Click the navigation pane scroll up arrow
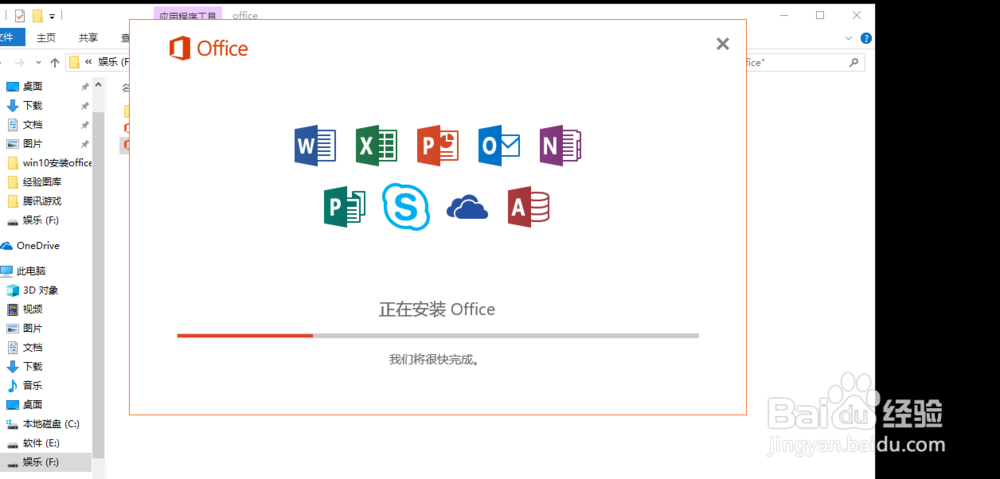The height and width of the screenshot is (479, 1000). (x=98, y=84)
